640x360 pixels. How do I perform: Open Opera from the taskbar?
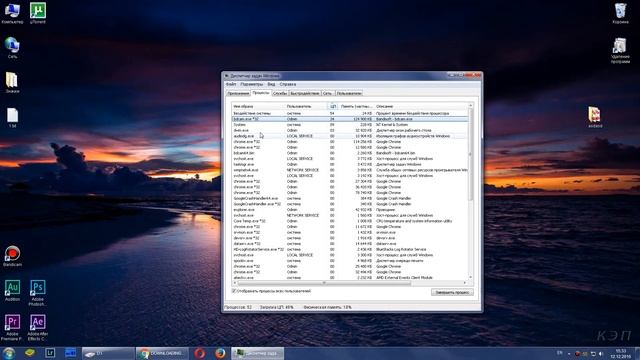[x=200, y=353]
